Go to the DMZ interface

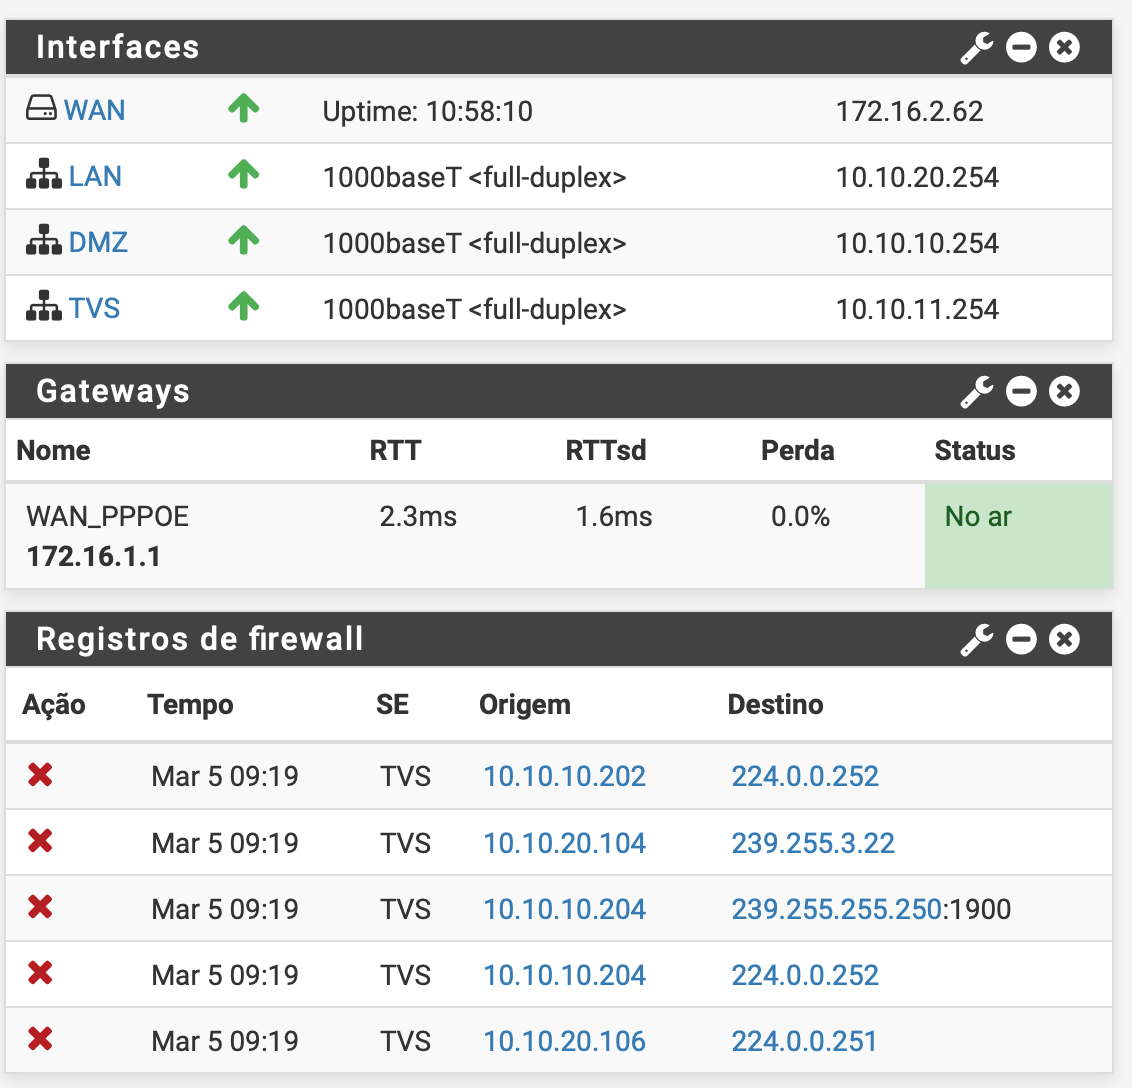click(98, 243)
